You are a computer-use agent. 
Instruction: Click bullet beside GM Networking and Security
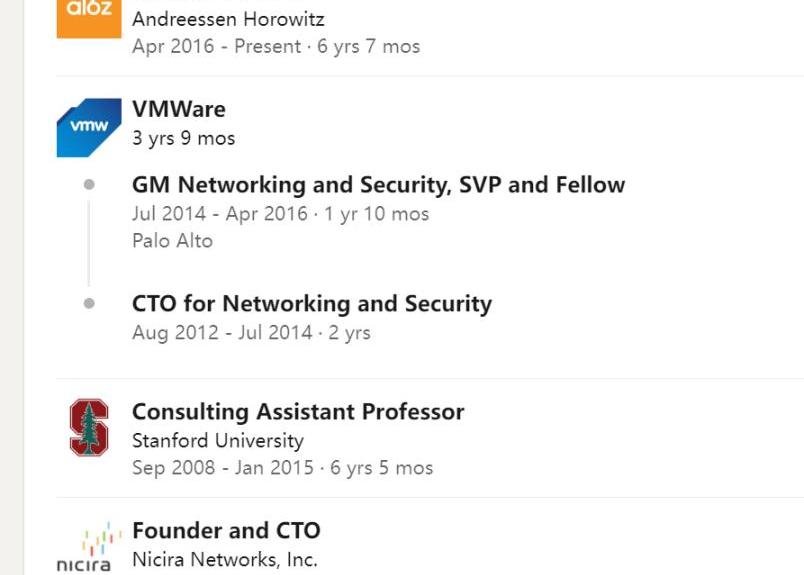89,184
